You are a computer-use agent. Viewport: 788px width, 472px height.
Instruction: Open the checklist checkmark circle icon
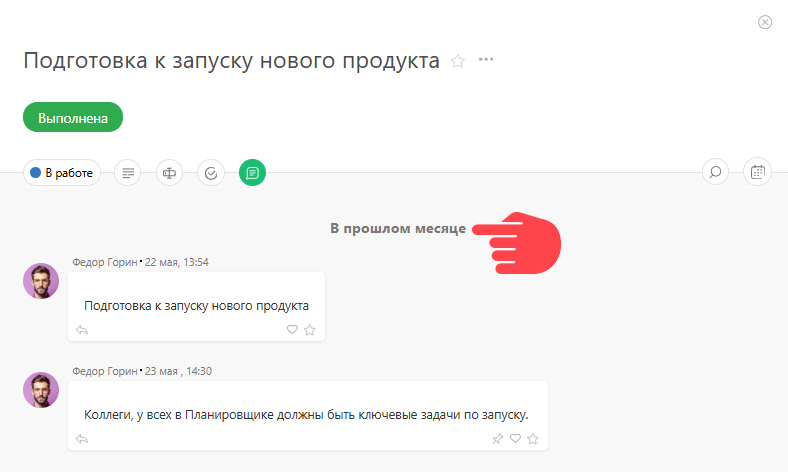click(x=211, y=173)
